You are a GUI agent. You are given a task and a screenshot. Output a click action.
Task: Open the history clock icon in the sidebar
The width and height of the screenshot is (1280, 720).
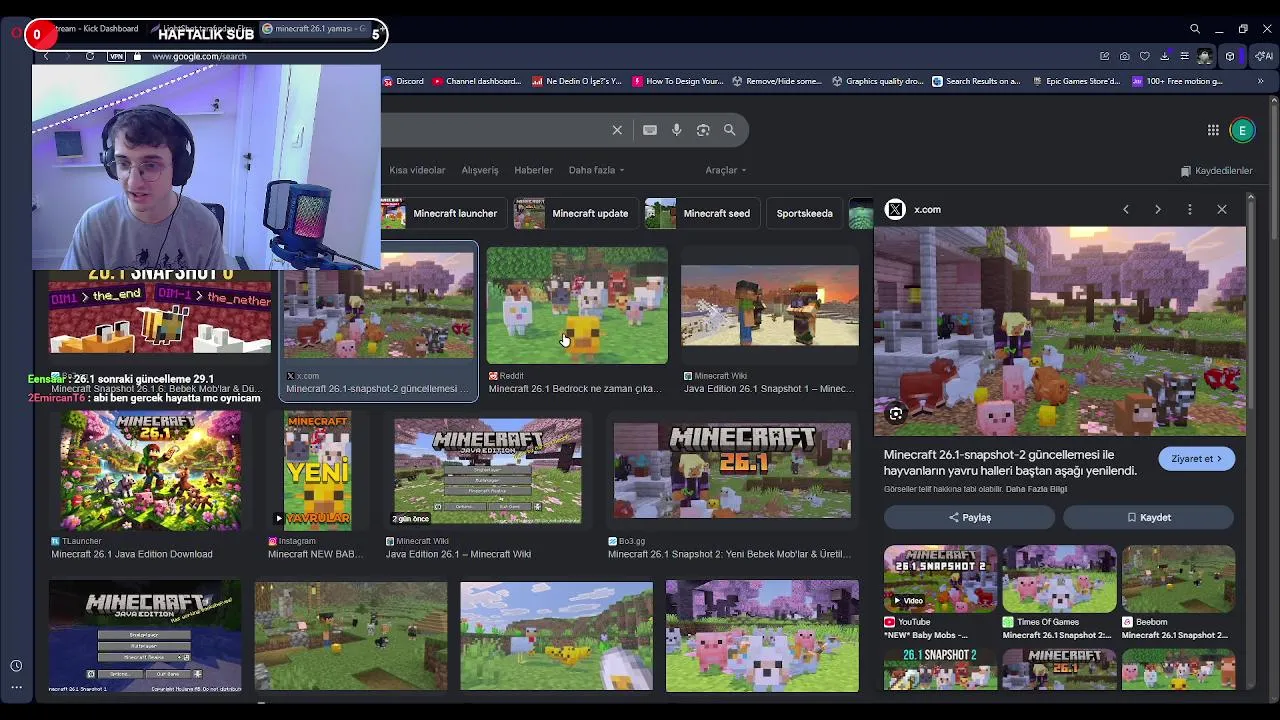16,666
